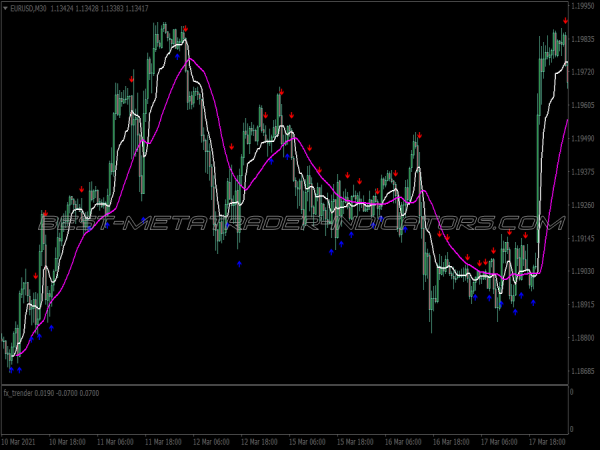Click the small triangle before EURUSD,M30

pyautogui.click(x=5, y=8)
